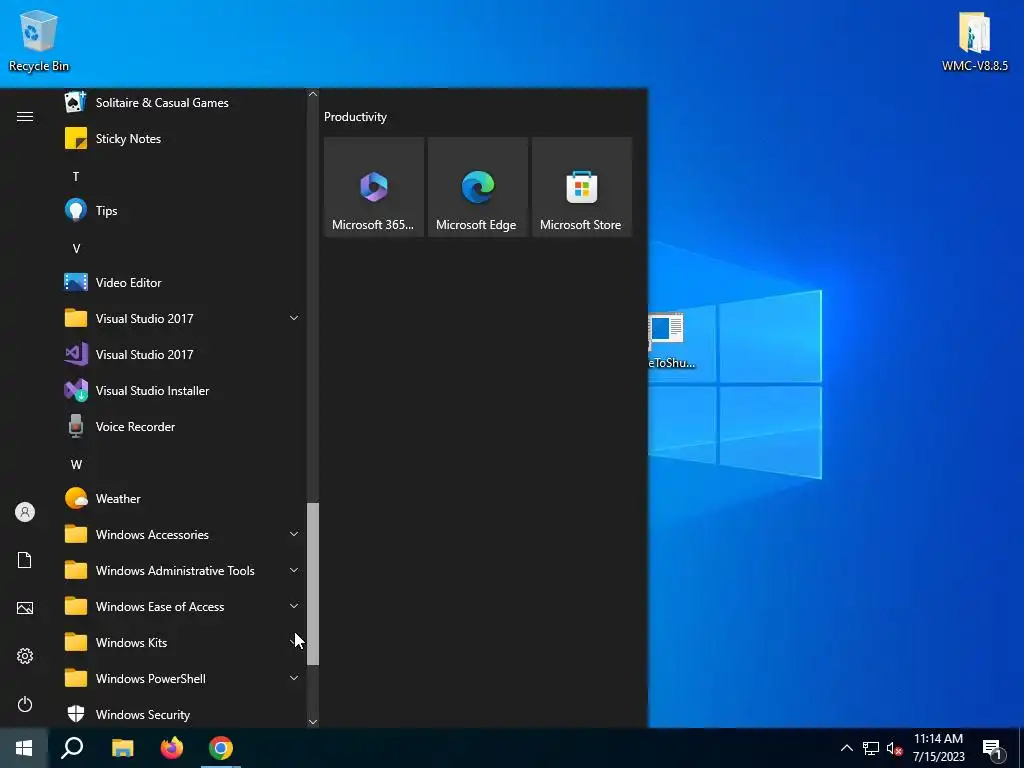Viewport: 1024px width, 768px height.
Task: Open taskbar Search magnifier
Action: tap(72, 748)
